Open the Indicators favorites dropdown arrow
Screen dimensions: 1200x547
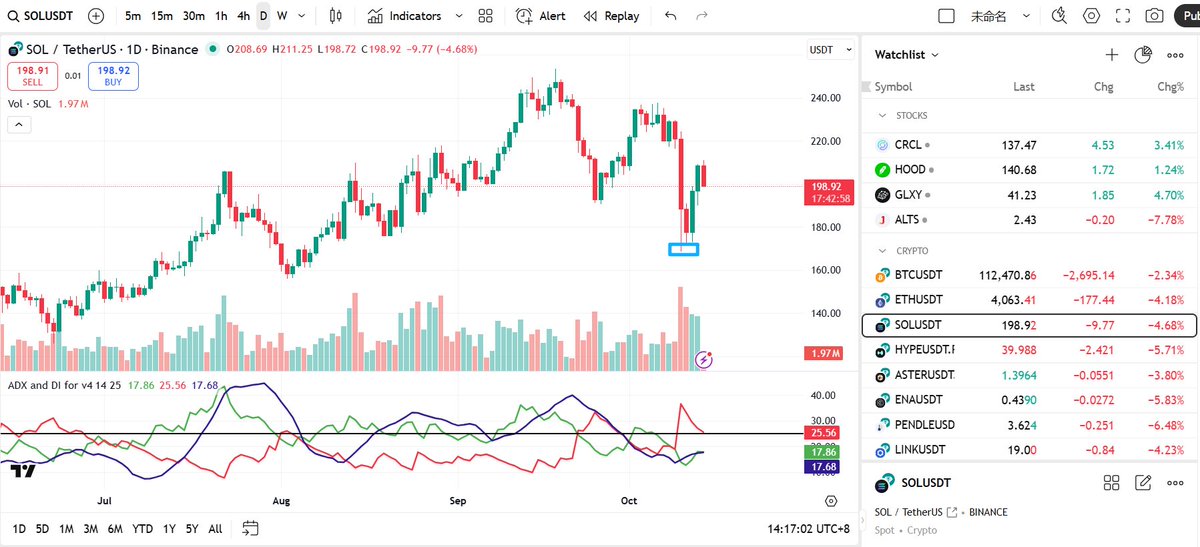click(x=459, y=16)
